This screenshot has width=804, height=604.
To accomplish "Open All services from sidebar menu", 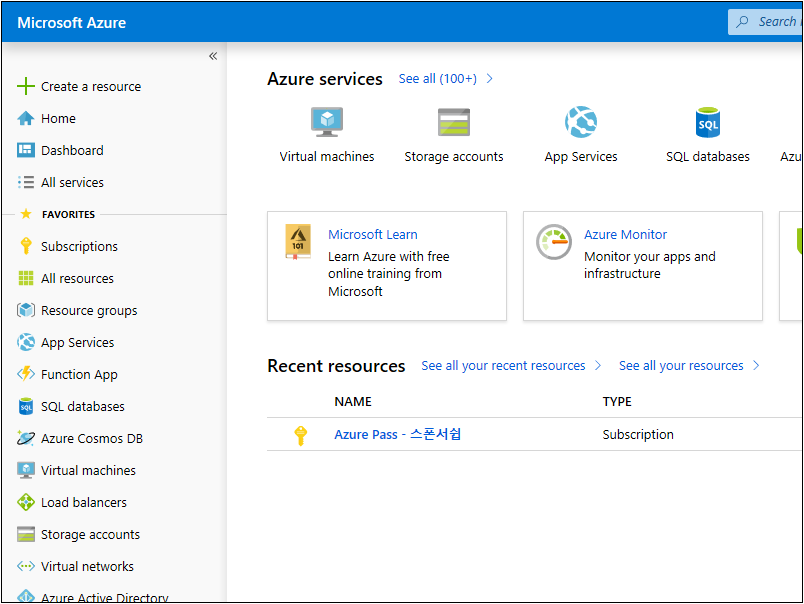I will (72, 183).
